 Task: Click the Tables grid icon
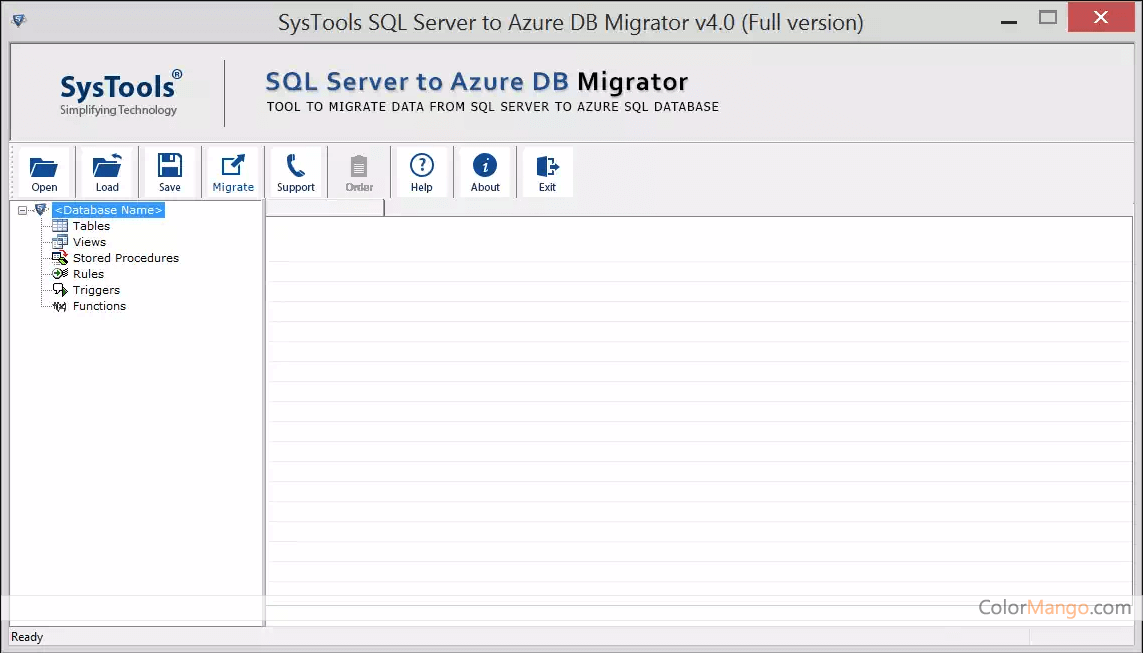(x=60, y=226)
